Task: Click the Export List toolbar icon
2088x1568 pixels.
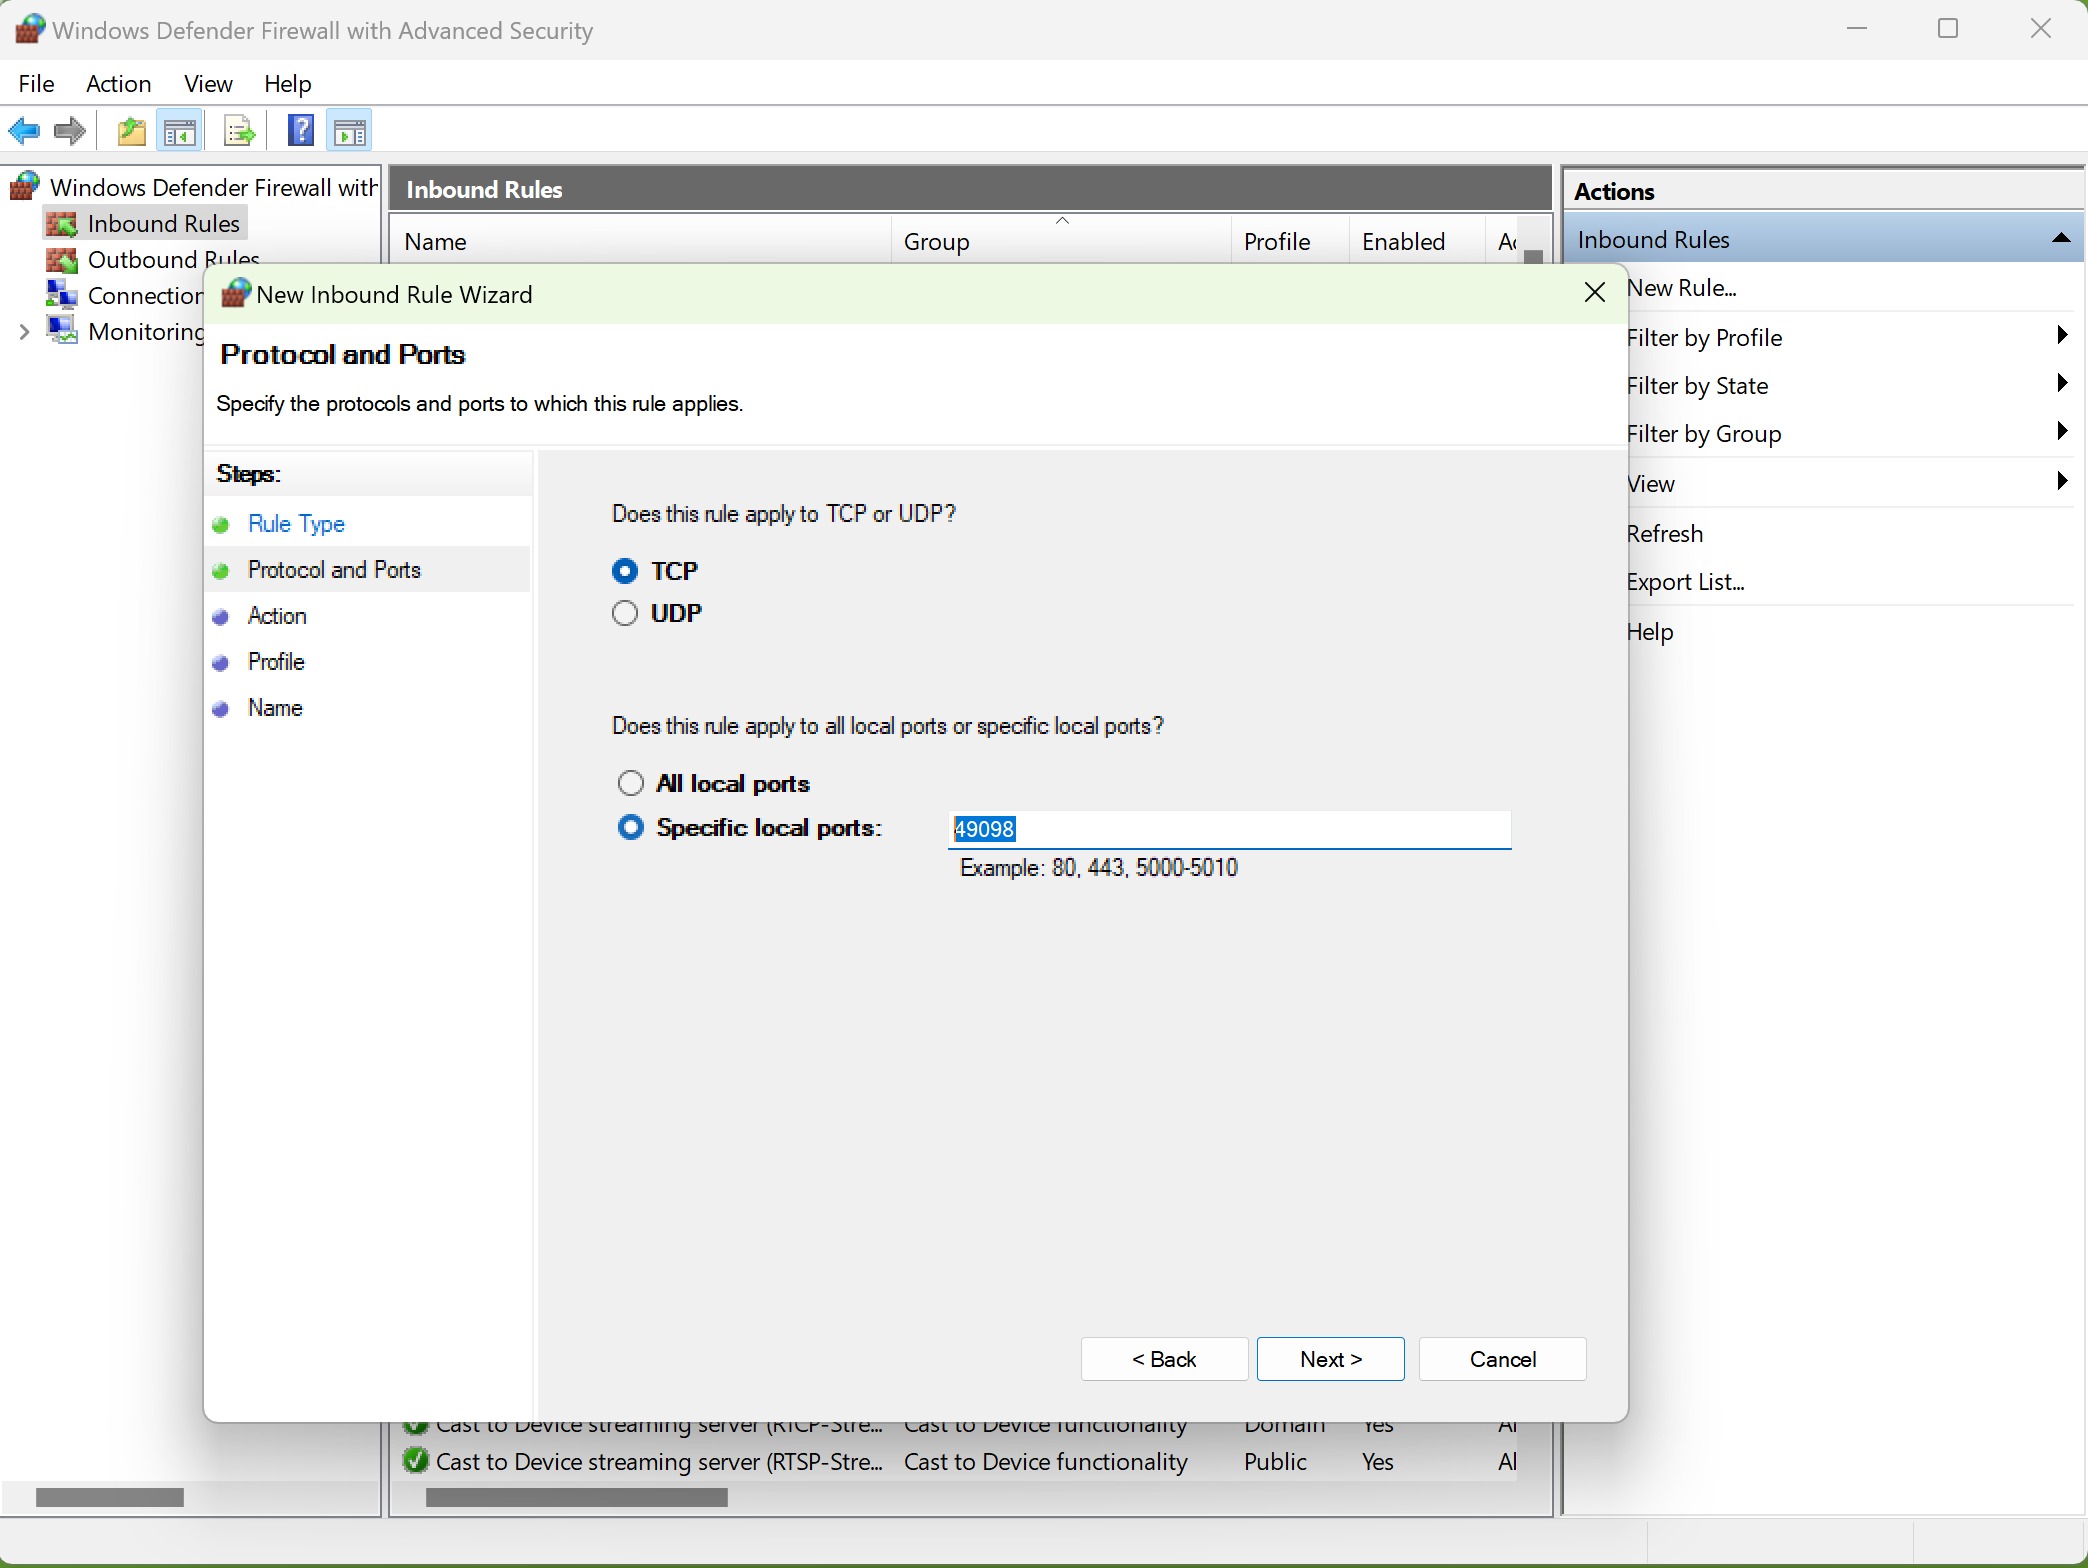Action: point(240,131)
